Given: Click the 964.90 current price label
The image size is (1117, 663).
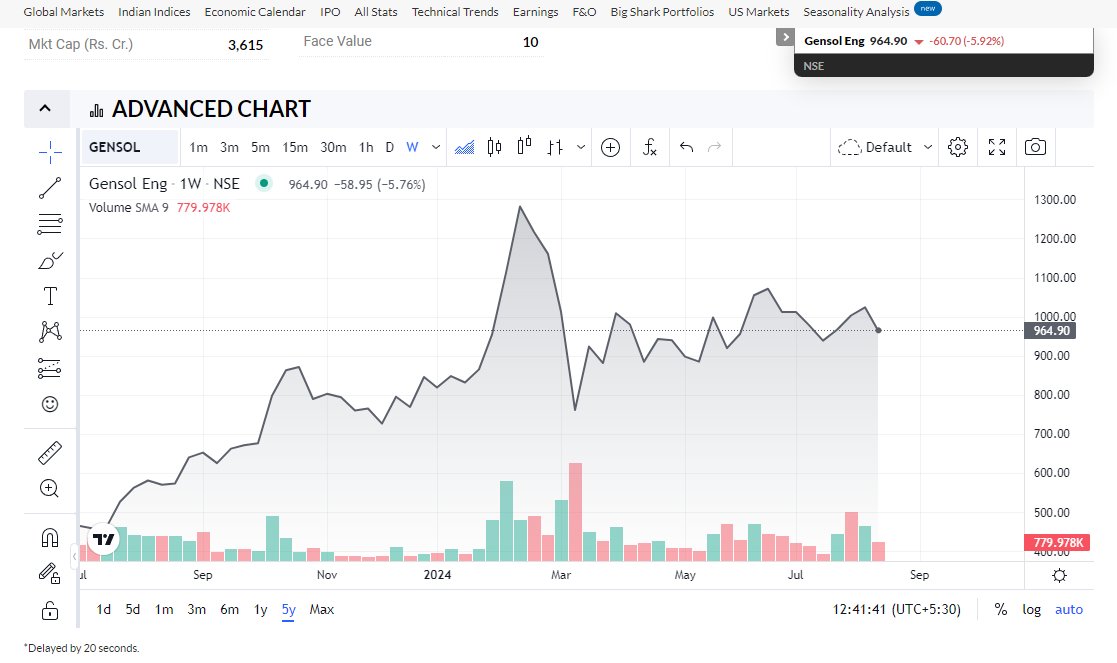Looking at the screenshot, I should coord(1051,330).
